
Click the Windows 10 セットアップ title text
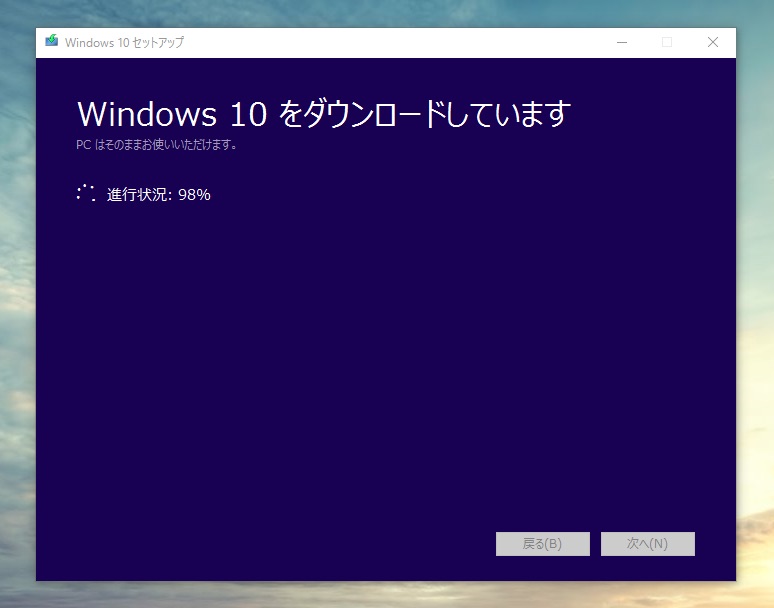click(x=124, y=42)
